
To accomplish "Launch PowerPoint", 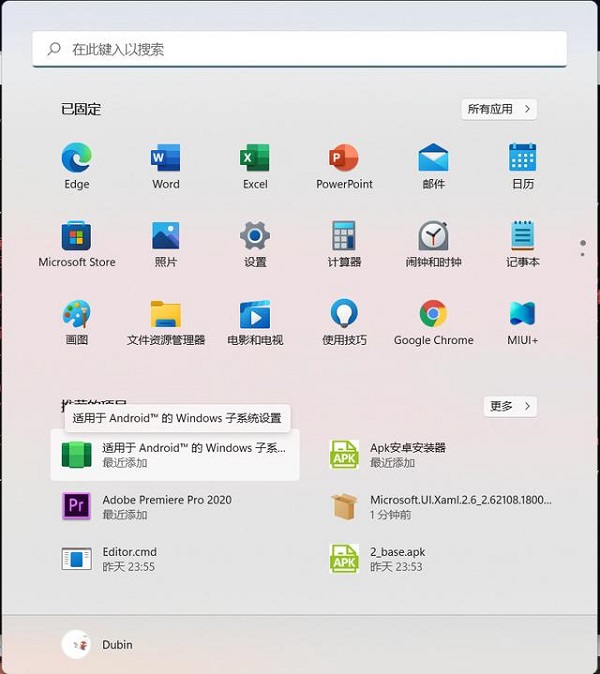I will click(x=344, y=166).
